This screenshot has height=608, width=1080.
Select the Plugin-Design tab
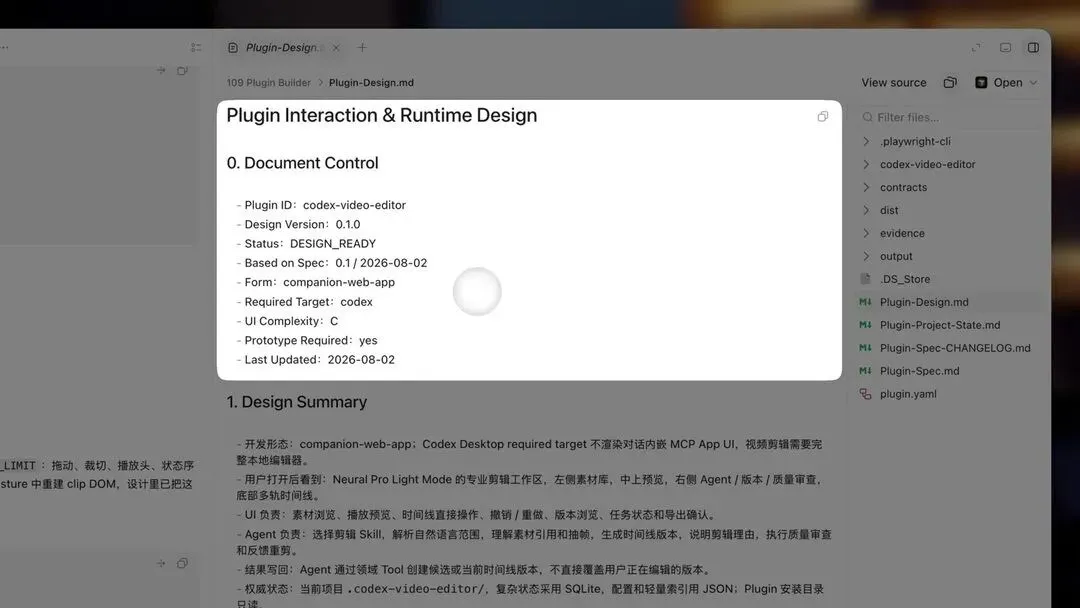point(284,48)
